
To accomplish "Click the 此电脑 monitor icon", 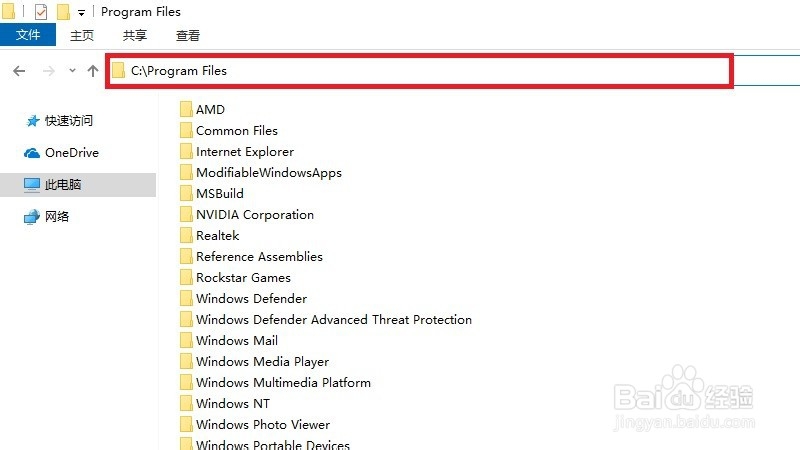I will tap(32, 185).
